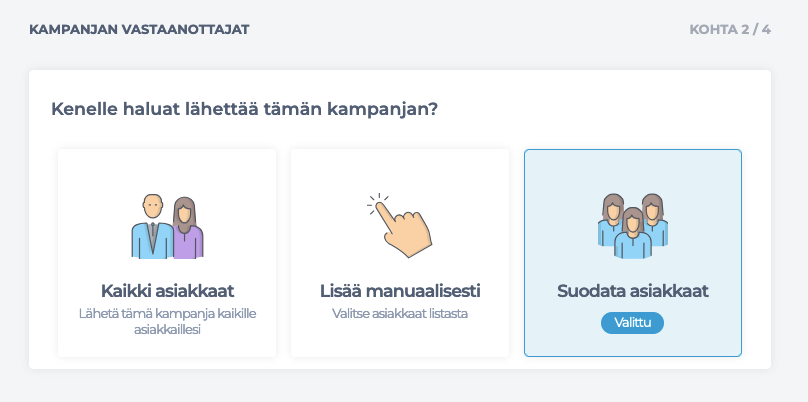Click the man and woman customers icon
Screen dimensions: 808x402
pyautogui.click(x=167, y=227)
